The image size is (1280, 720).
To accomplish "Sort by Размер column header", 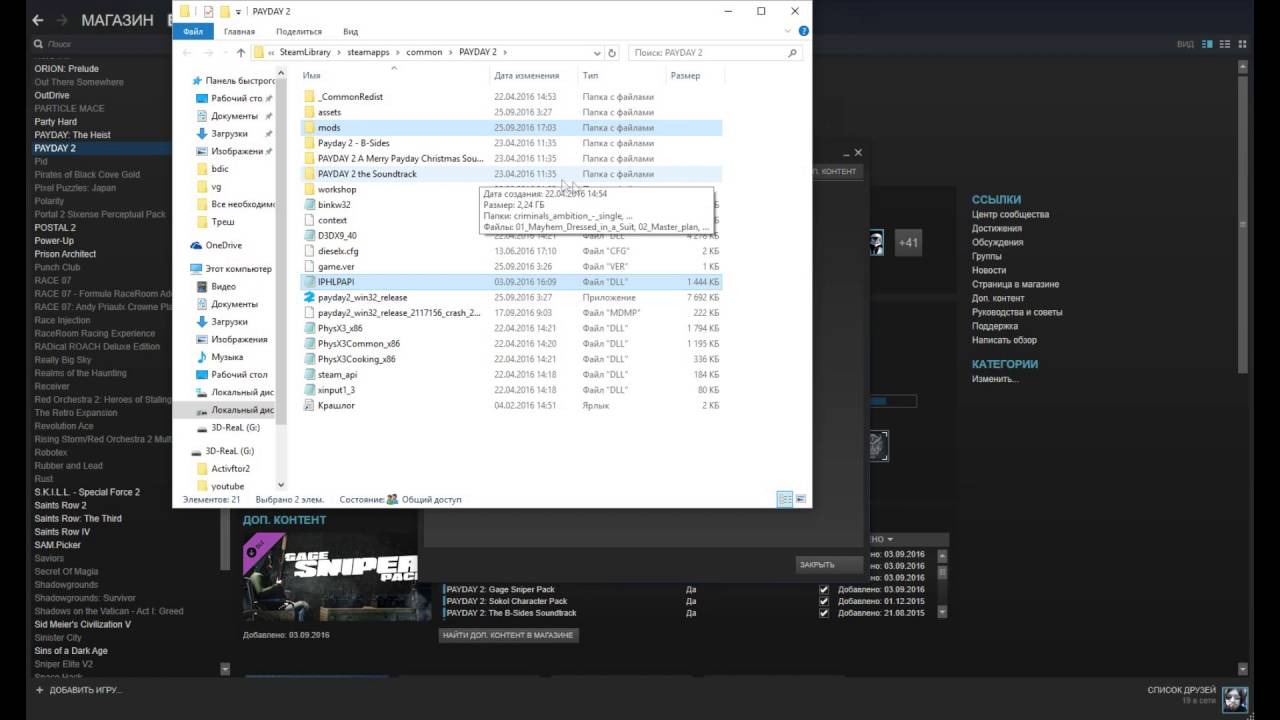I will (685, 75).
